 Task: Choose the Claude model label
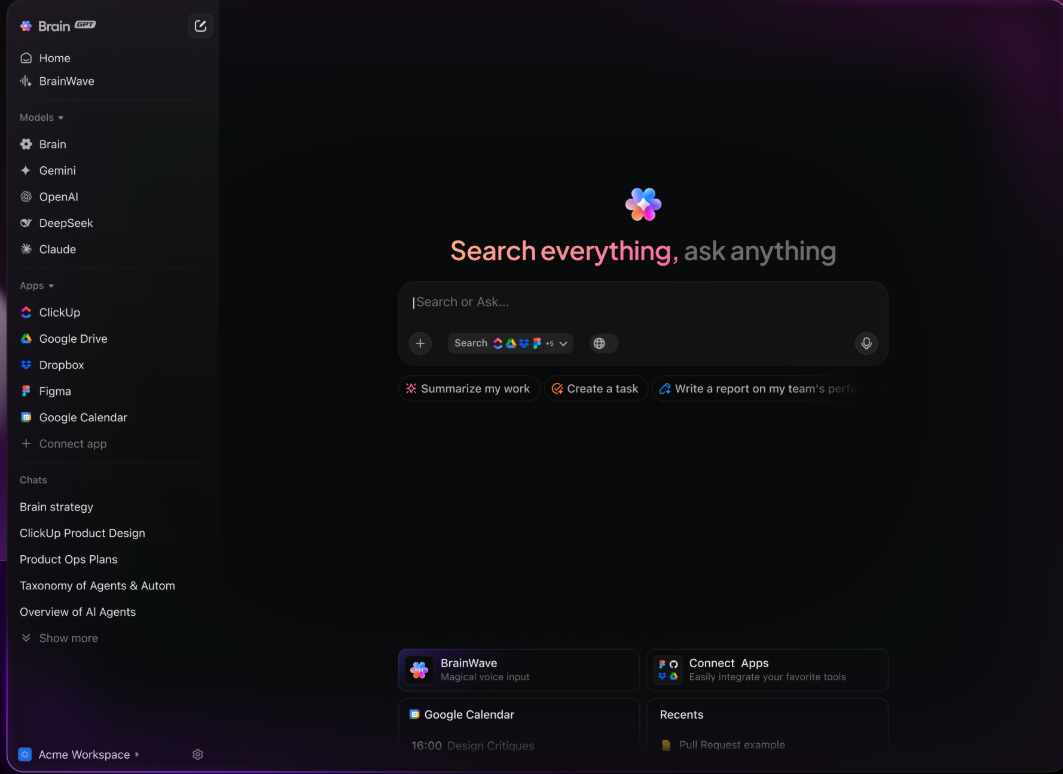[x=58, y=249]
